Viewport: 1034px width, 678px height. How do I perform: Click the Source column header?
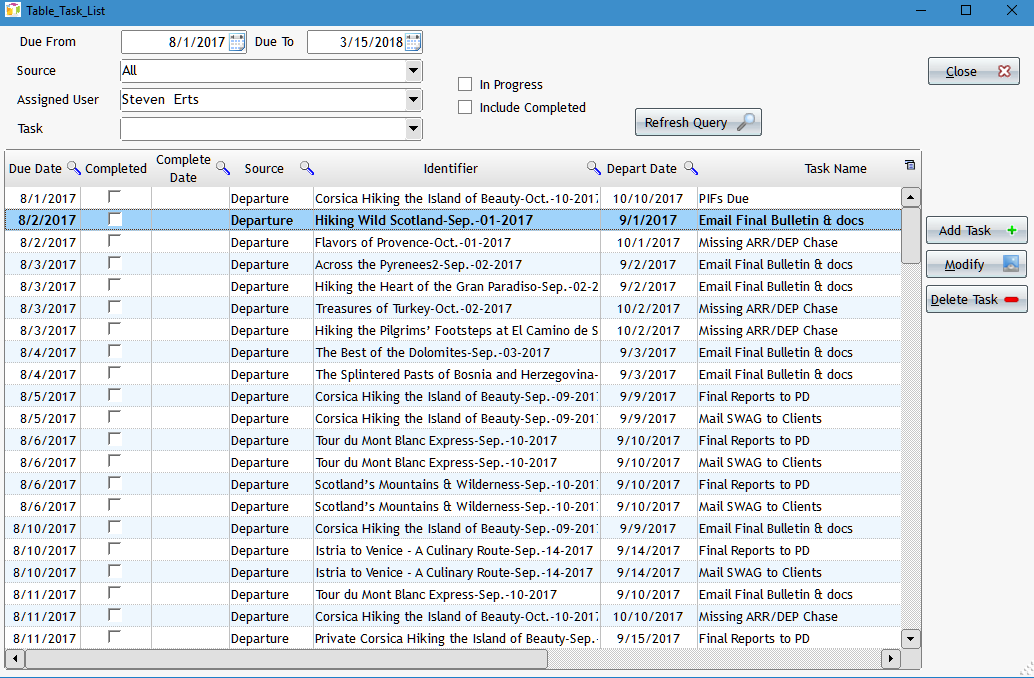[264, 169]
